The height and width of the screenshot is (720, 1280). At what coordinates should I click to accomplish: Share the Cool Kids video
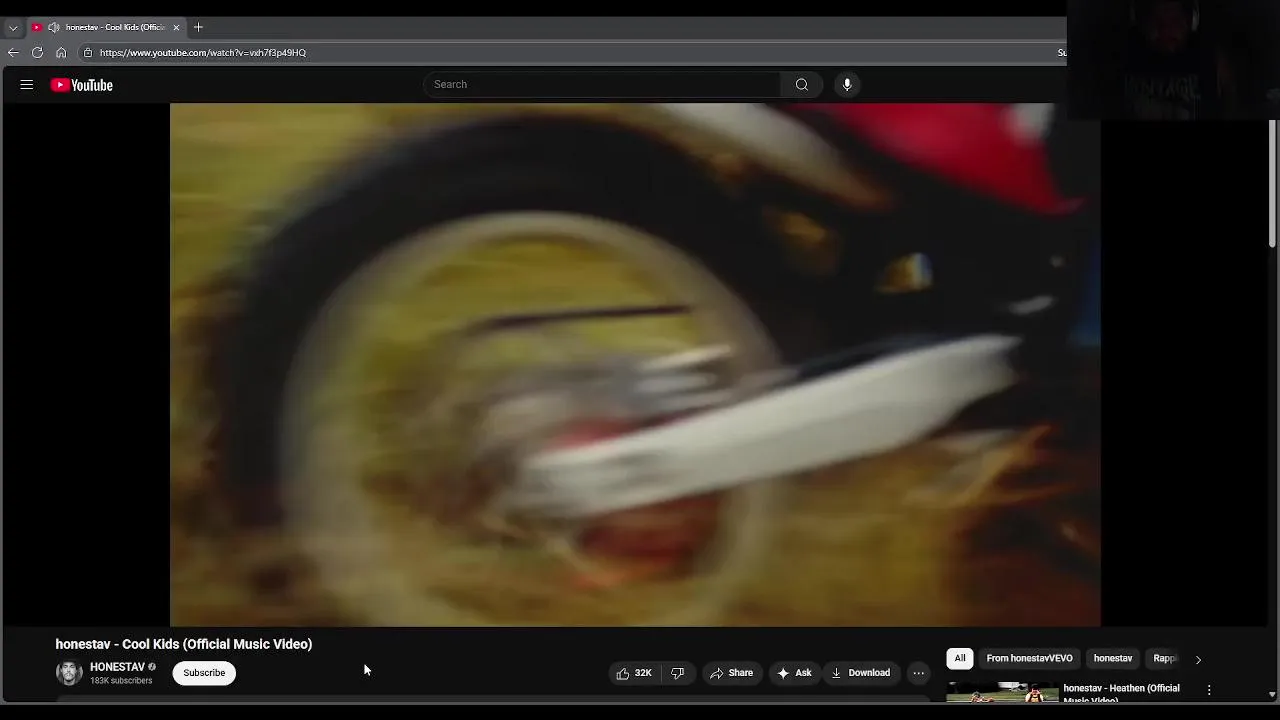(731, 673)
